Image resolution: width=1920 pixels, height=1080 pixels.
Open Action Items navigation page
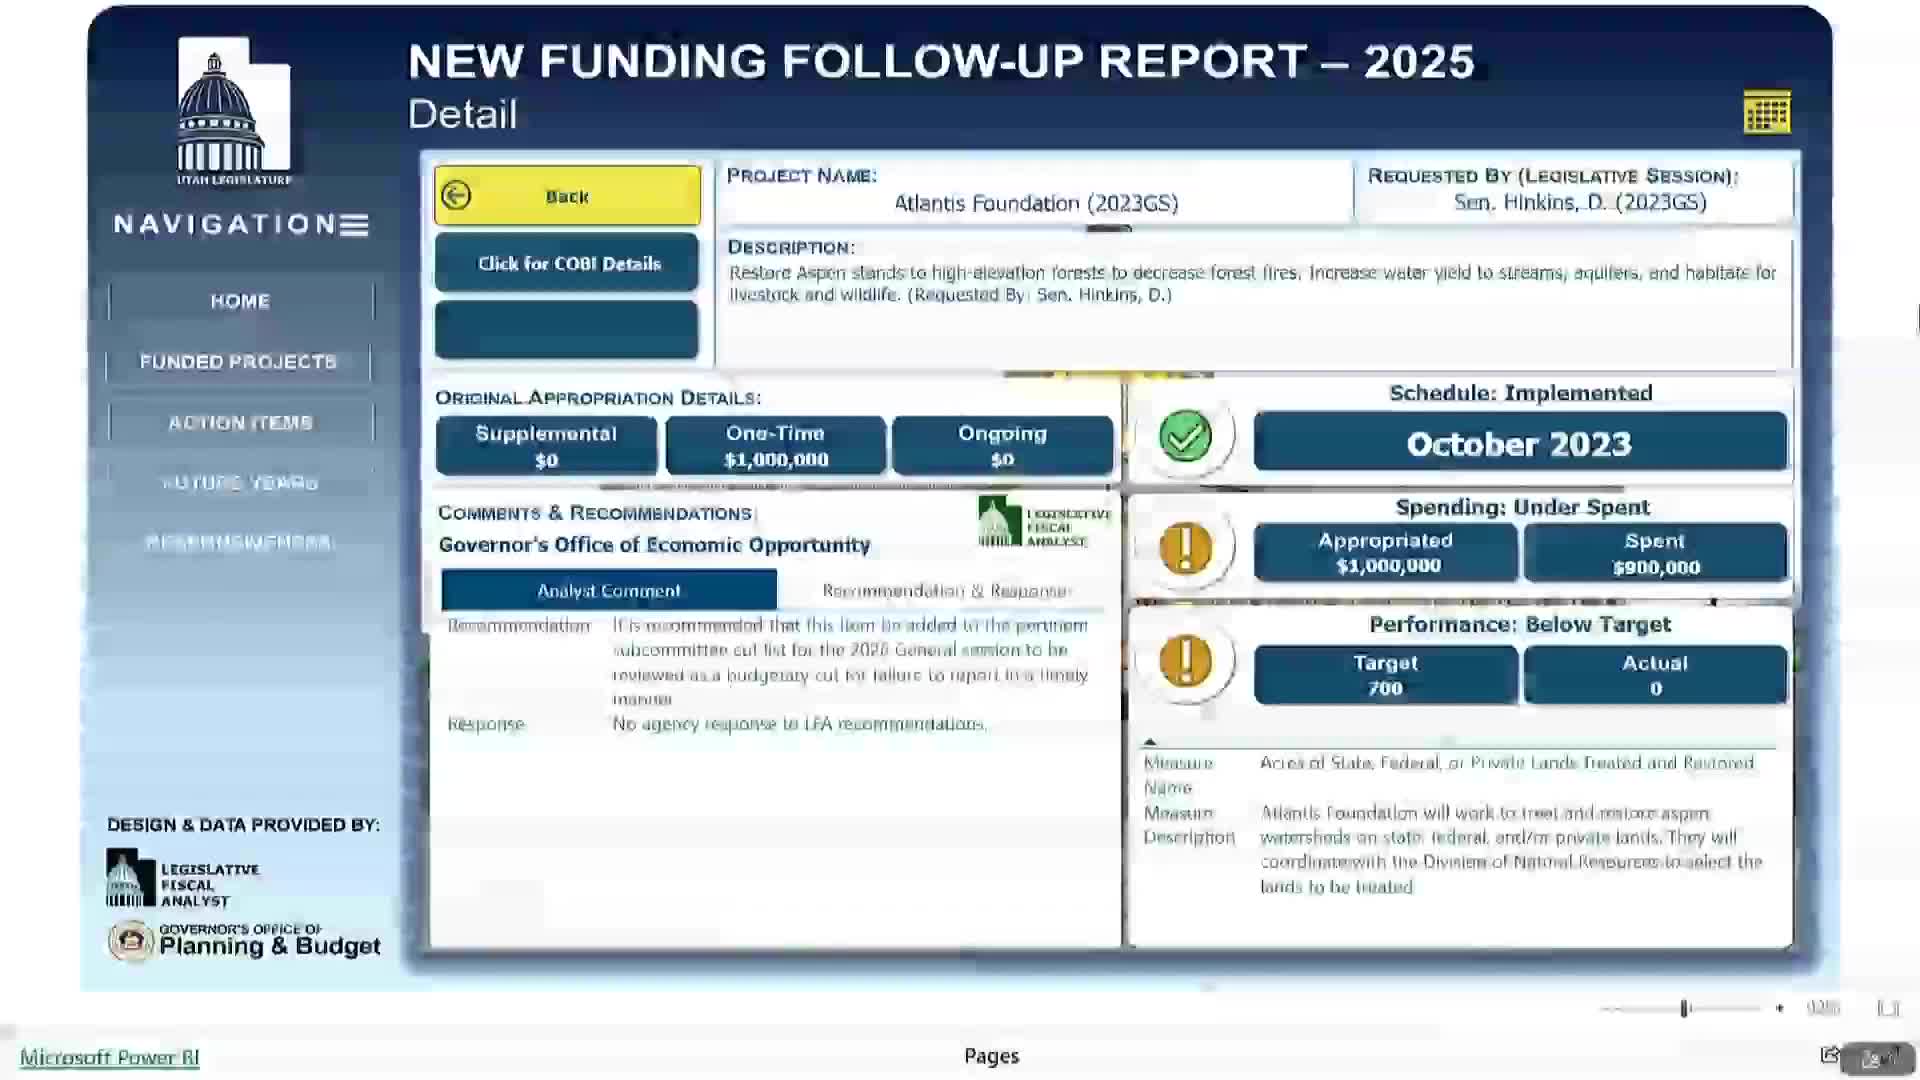240,423
